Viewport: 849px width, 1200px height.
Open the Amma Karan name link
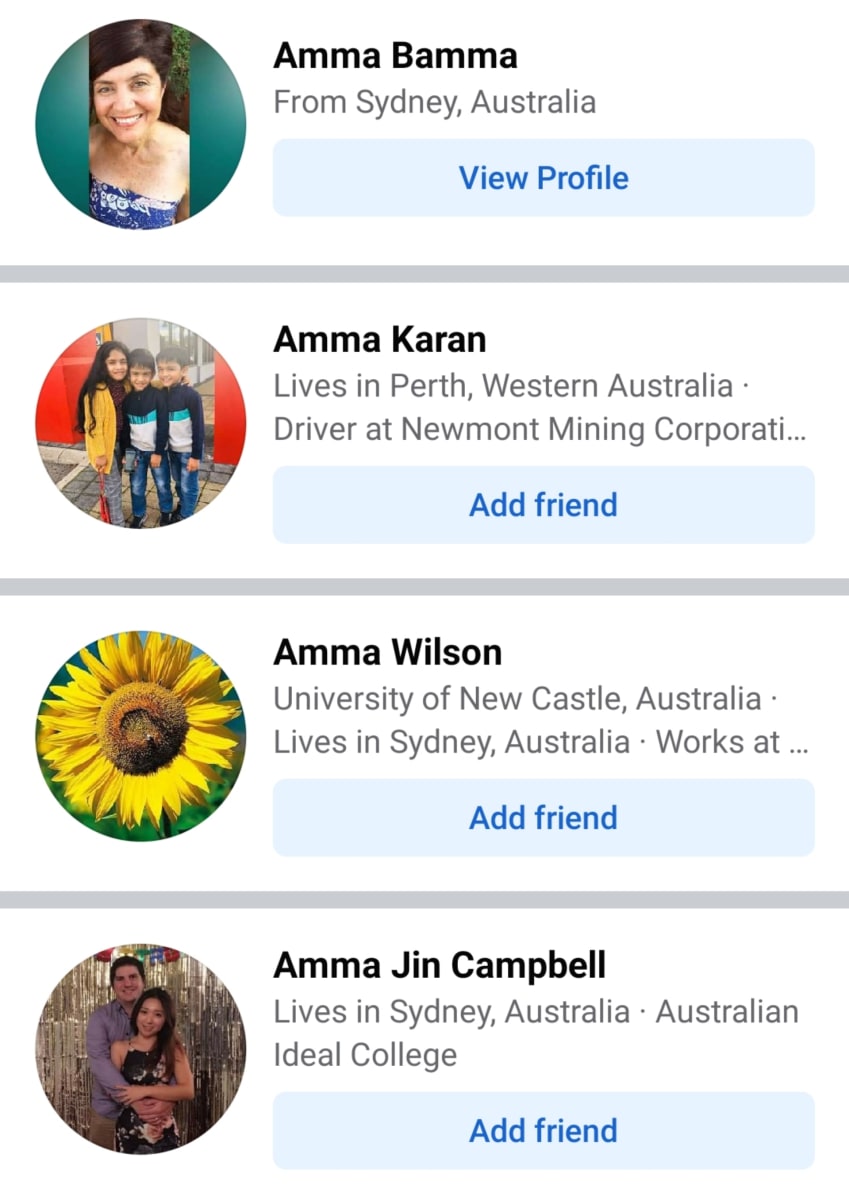point(380,340)
